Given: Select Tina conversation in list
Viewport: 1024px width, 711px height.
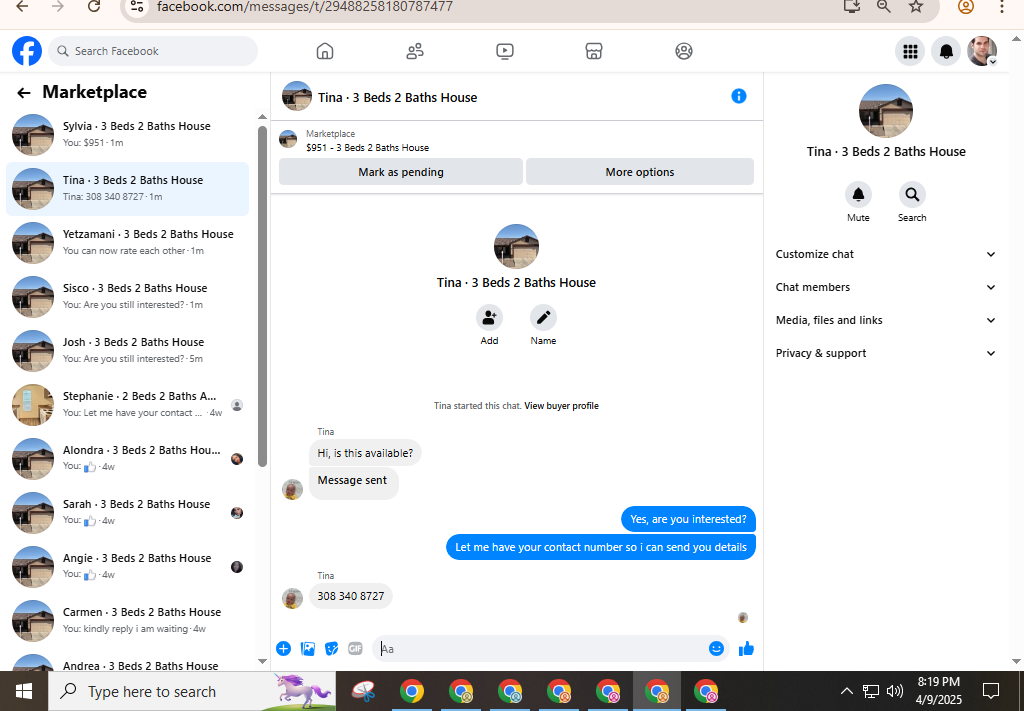Looking at the screenshot, I should tap(127, 189).
